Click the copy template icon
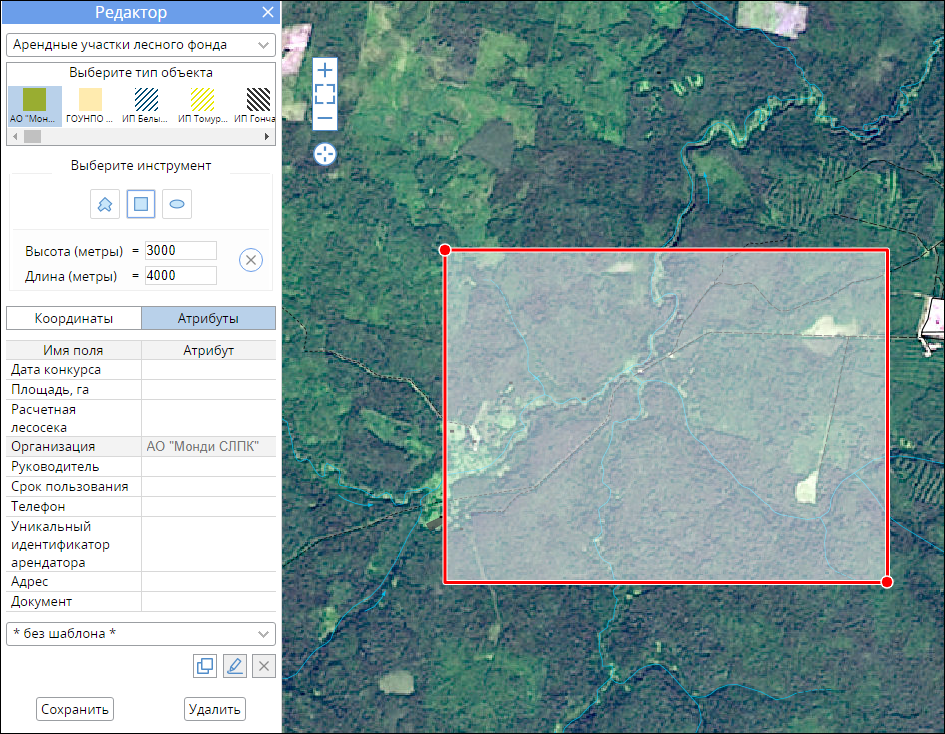The height and width of the screenshot is (734, 945). coord(205,666)
